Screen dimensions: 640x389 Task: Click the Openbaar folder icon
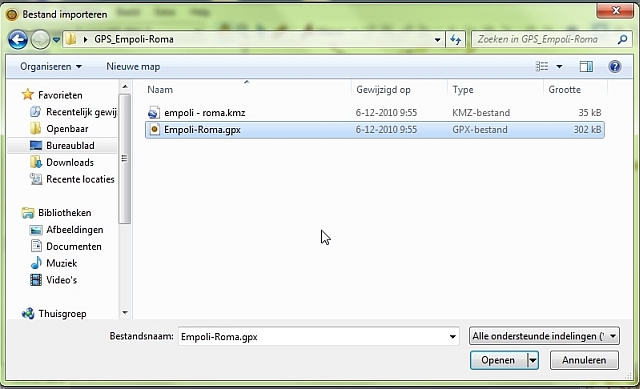36,129
